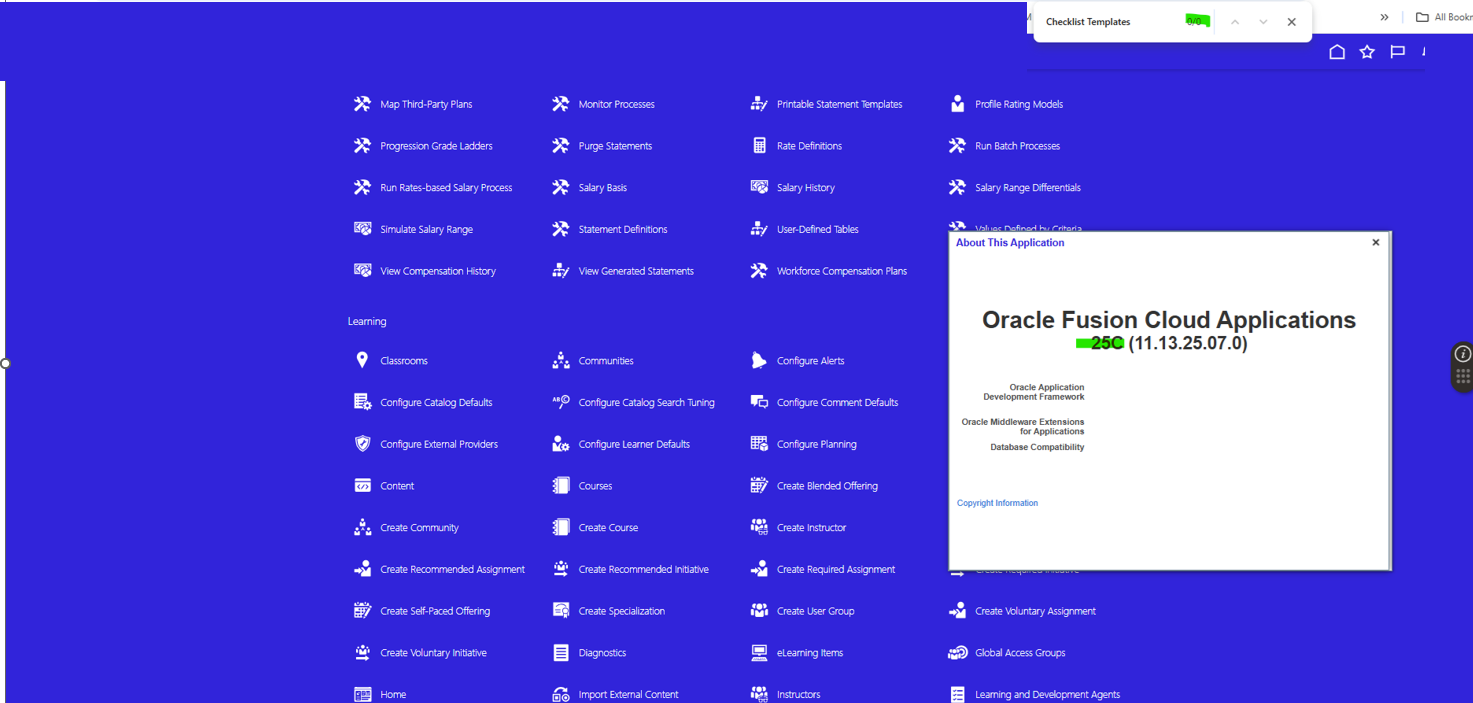The image size is (1473, 703).
Task: Open Create Self-Paced Offering
Action: pyautogui.click(x=435, y=611)
